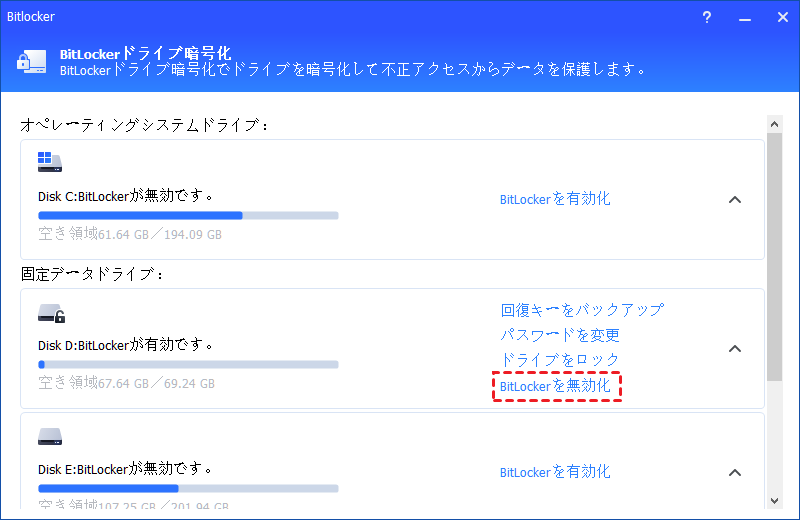Click the Windows system drive C icon
Viewport: 800px width, 520px height.
pyautogui.click(x=50, y=161)
